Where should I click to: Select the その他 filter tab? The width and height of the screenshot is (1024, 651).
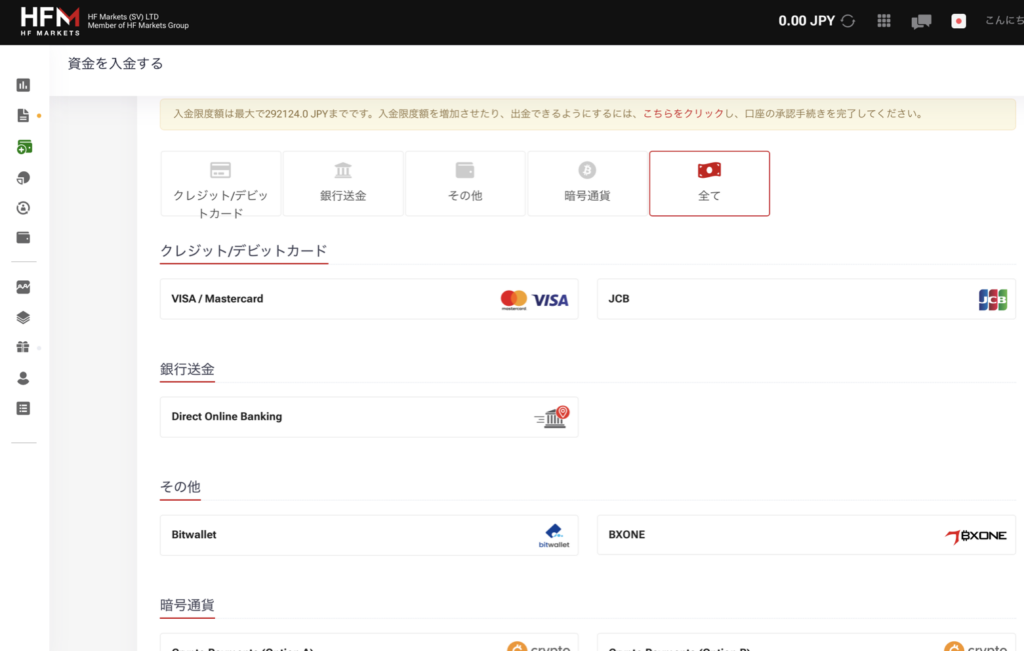[465, 183]
